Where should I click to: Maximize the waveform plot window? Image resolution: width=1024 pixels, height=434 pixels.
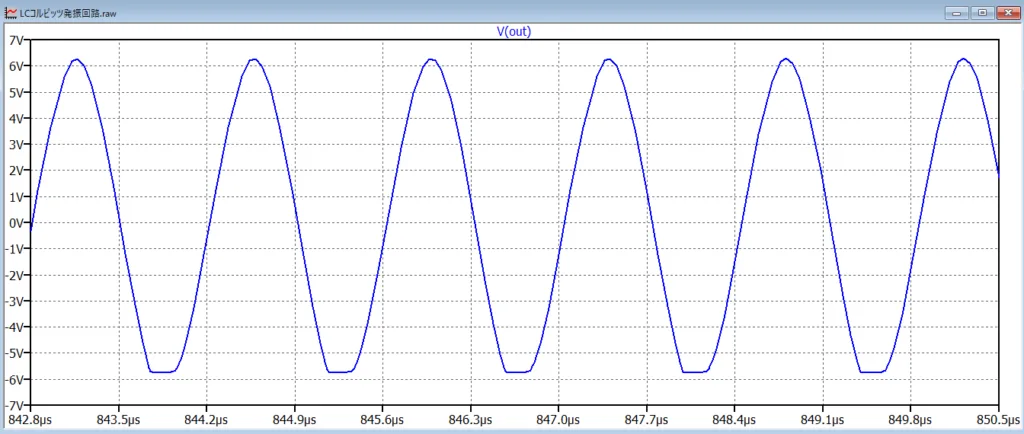pyautogui.click(x=982, y=12)
